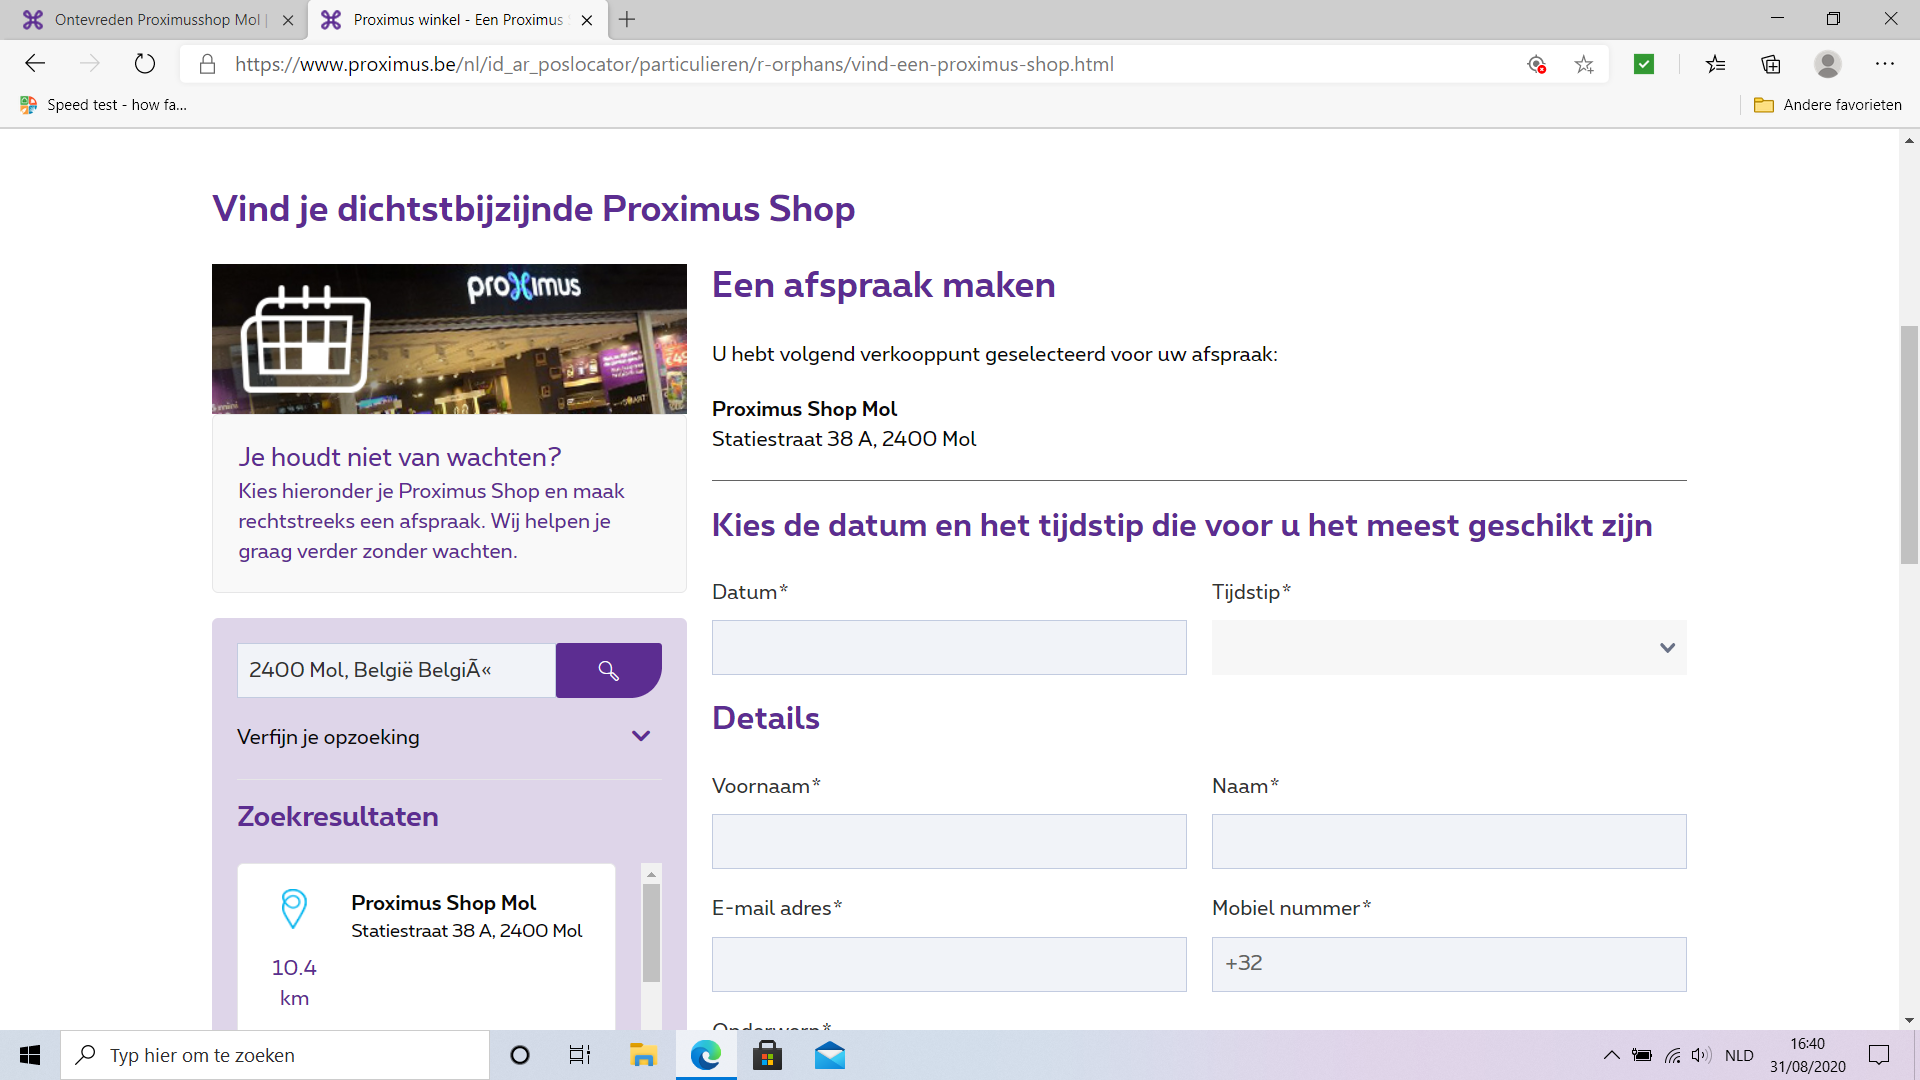This screenshot has width=1920, height=1080.
Task: Click the search magnifier button for shops
Action: [608, 670]
